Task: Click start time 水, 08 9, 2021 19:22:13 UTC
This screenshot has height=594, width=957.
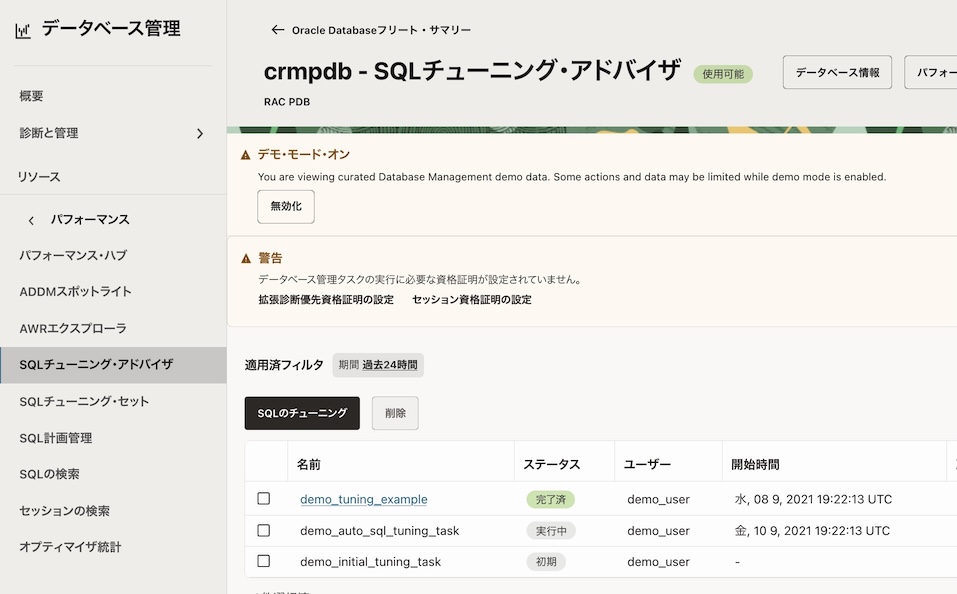Action: (x=813, y=499)
